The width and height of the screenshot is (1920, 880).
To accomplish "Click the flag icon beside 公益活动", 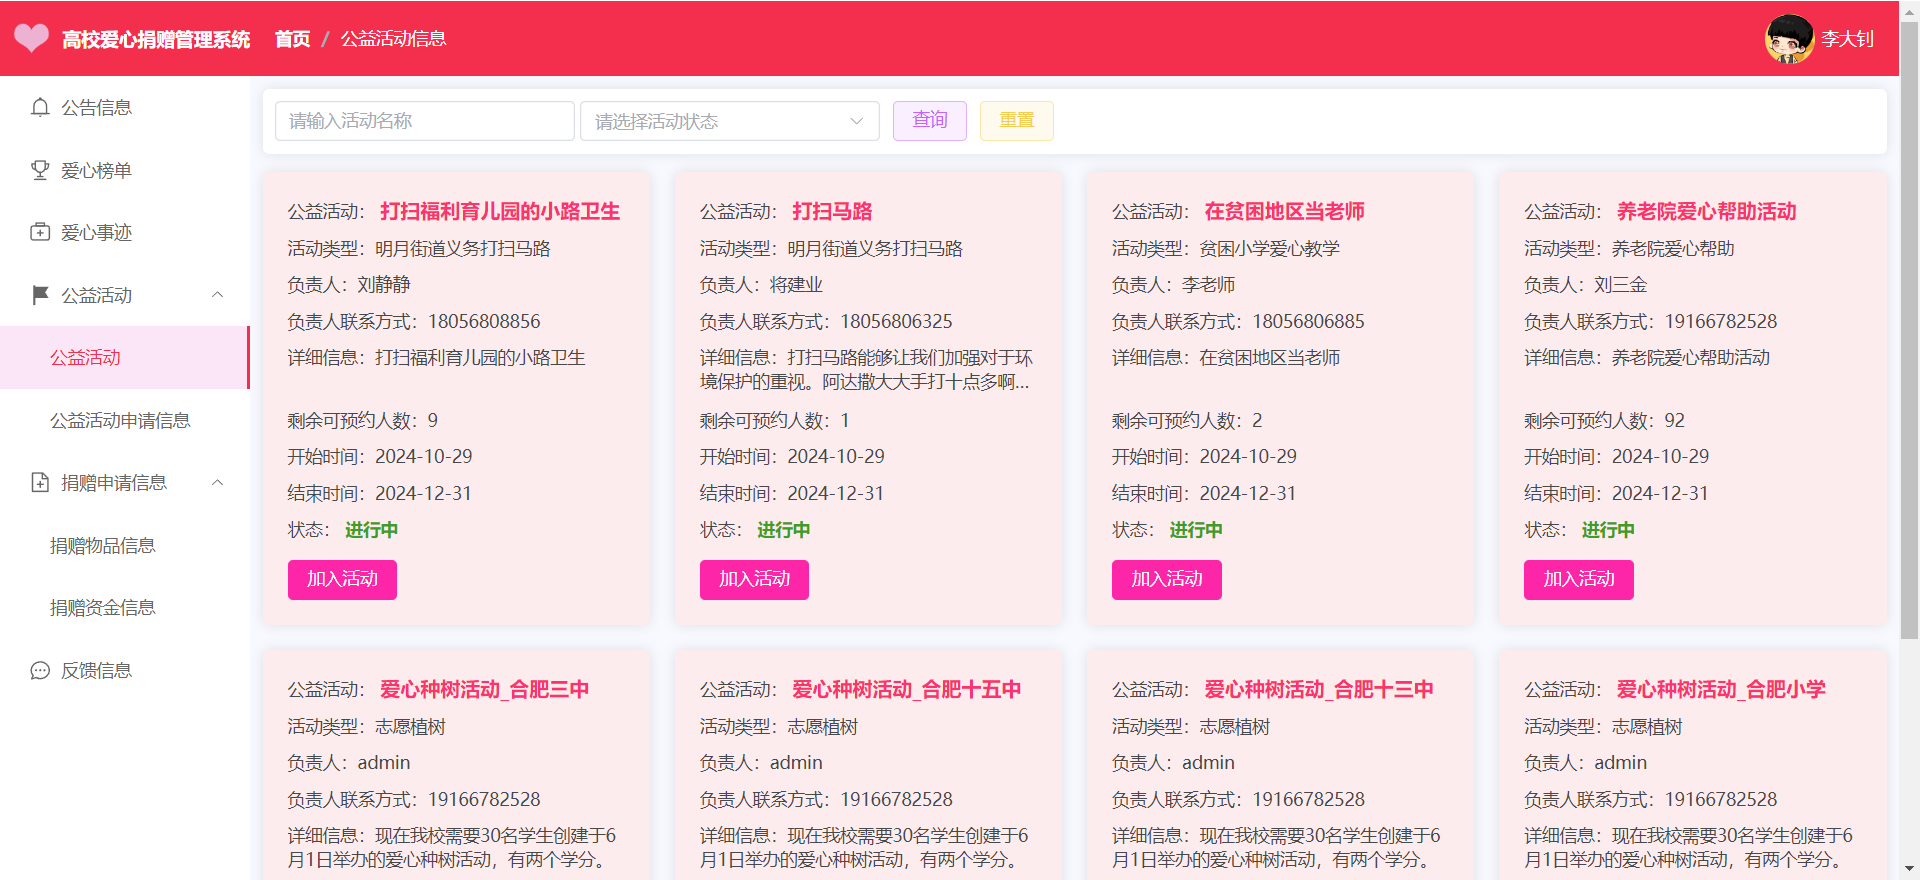I will point(40,295).
